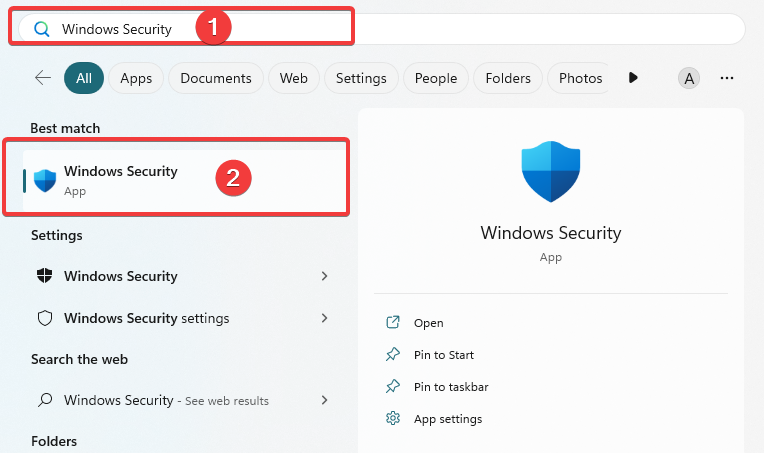Screen dimensions: 764x453
Task: Open the three-dot more options menu
Action: point(727,78)
